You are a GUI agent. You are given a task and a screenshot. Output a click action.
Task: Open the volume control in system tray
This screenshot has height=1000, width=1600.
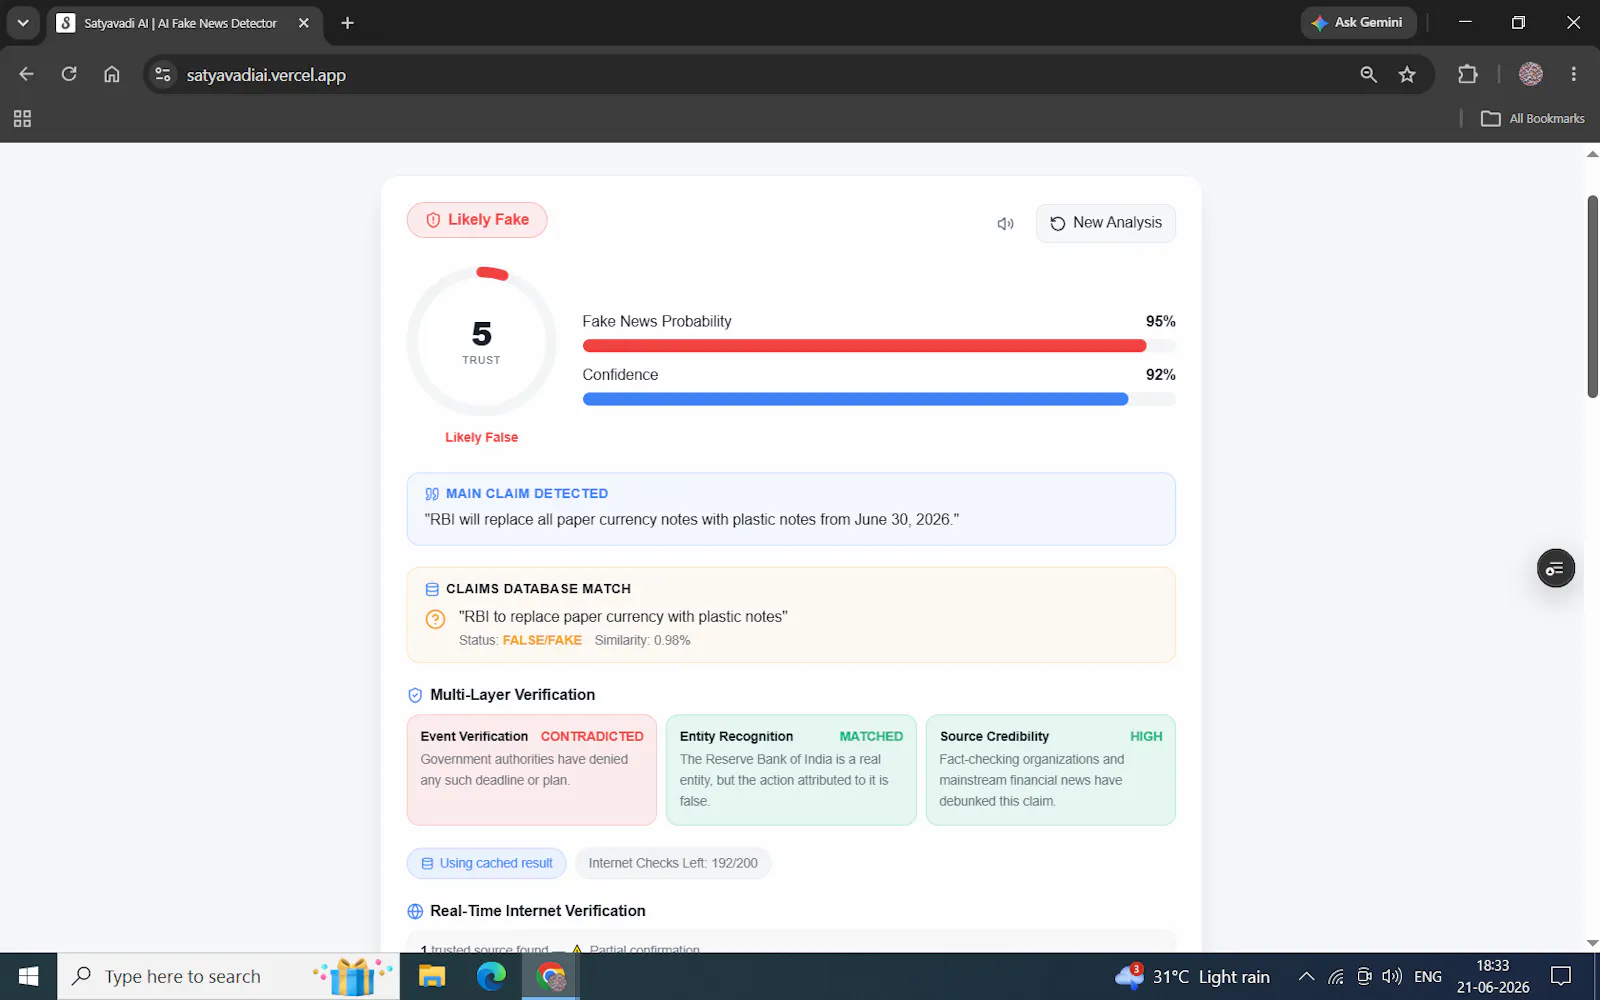click(x=1391, y=976)
